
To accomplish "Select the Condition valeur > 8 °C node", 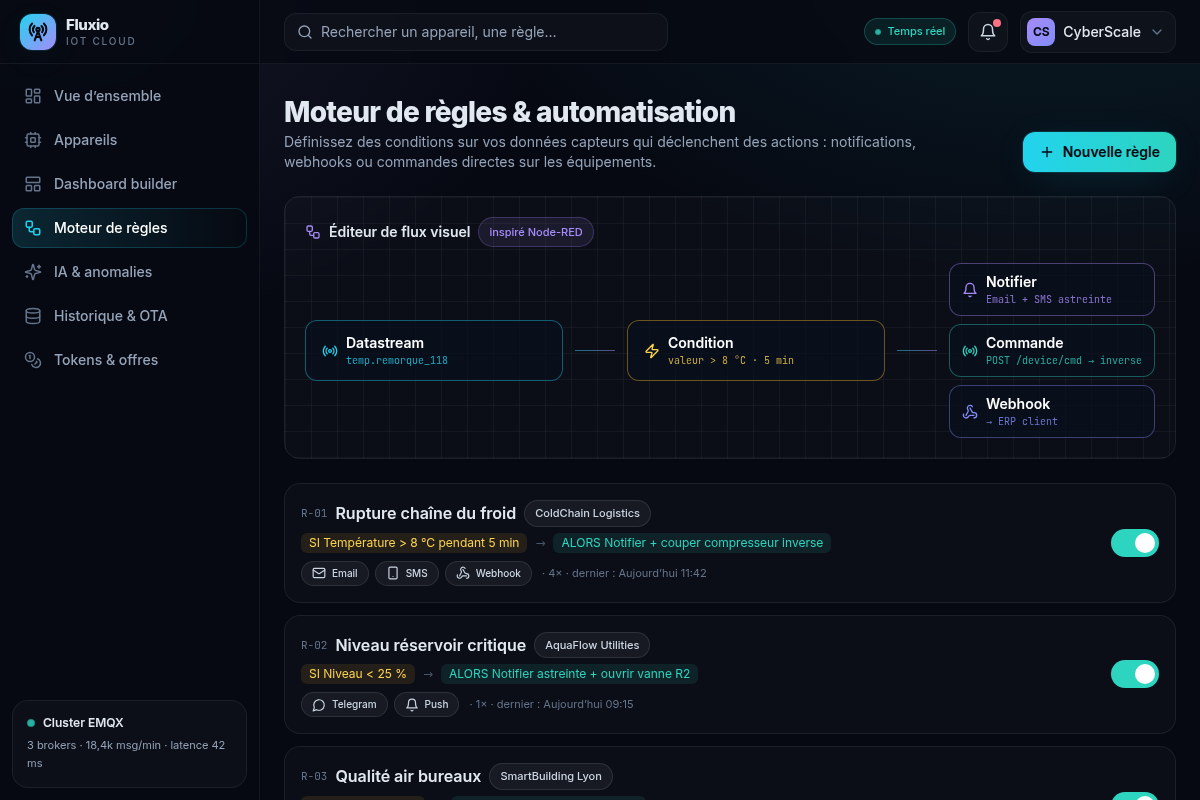I will pos(756,350).
